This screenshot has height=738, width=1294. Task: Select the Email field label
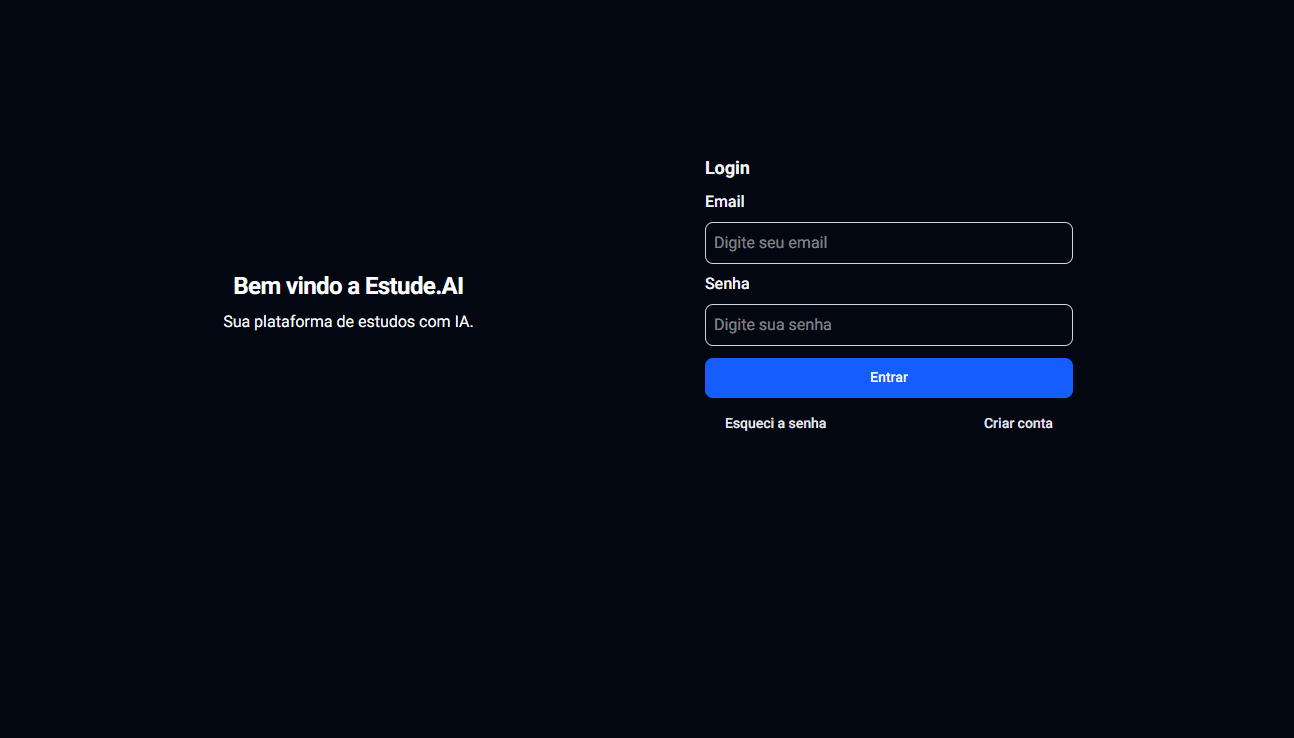click(x=724, y=201)
